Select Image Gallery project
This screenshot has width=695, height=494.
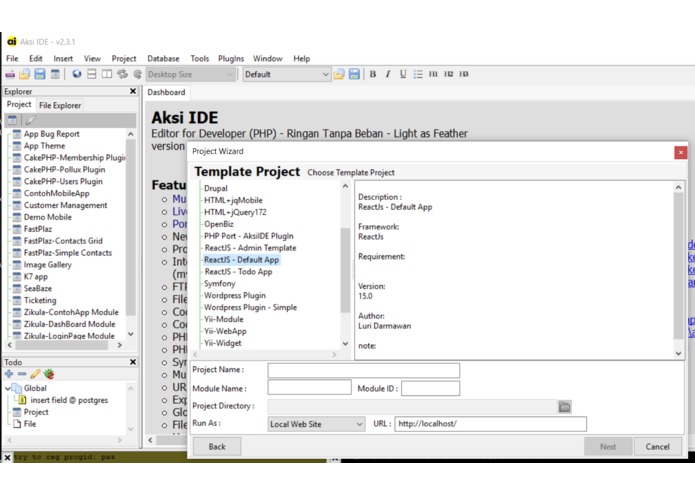(47, 265)
